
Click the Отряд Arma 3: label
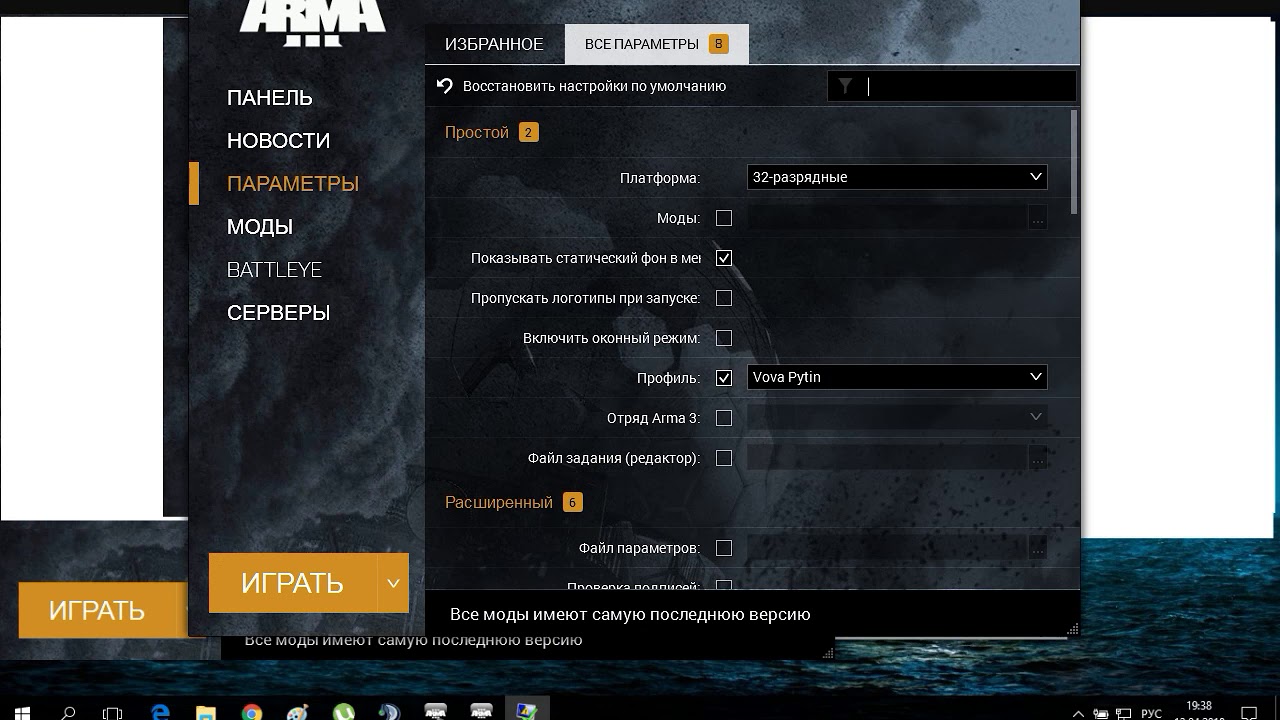click(654, 418)
